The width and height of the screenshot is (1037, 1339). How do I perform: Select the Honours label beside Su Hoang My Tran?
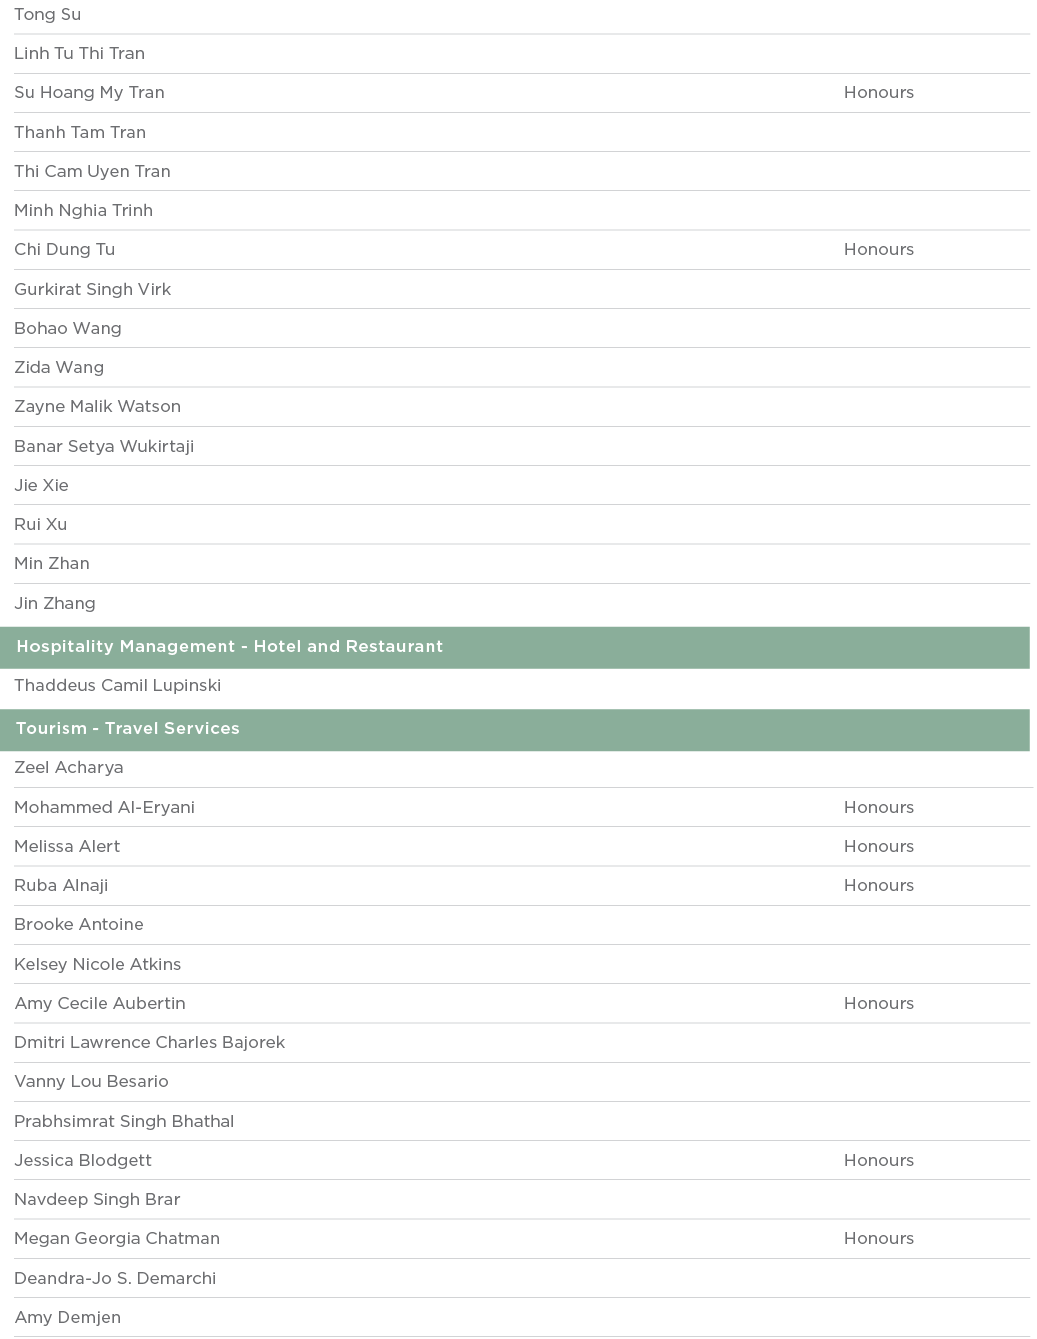(x=878, y=93)
